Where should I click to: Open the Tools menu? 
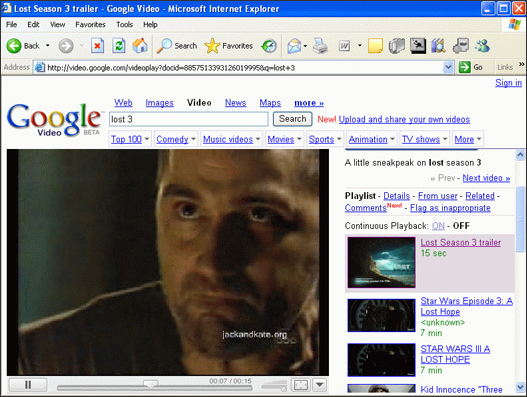point(125,25)
